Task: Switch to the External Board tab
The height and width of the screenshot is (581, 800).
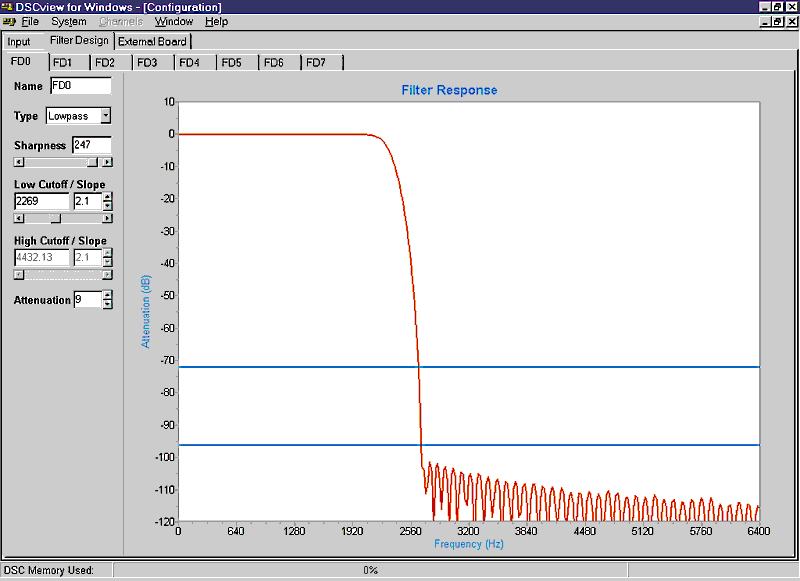Action: tap(152, 41)
